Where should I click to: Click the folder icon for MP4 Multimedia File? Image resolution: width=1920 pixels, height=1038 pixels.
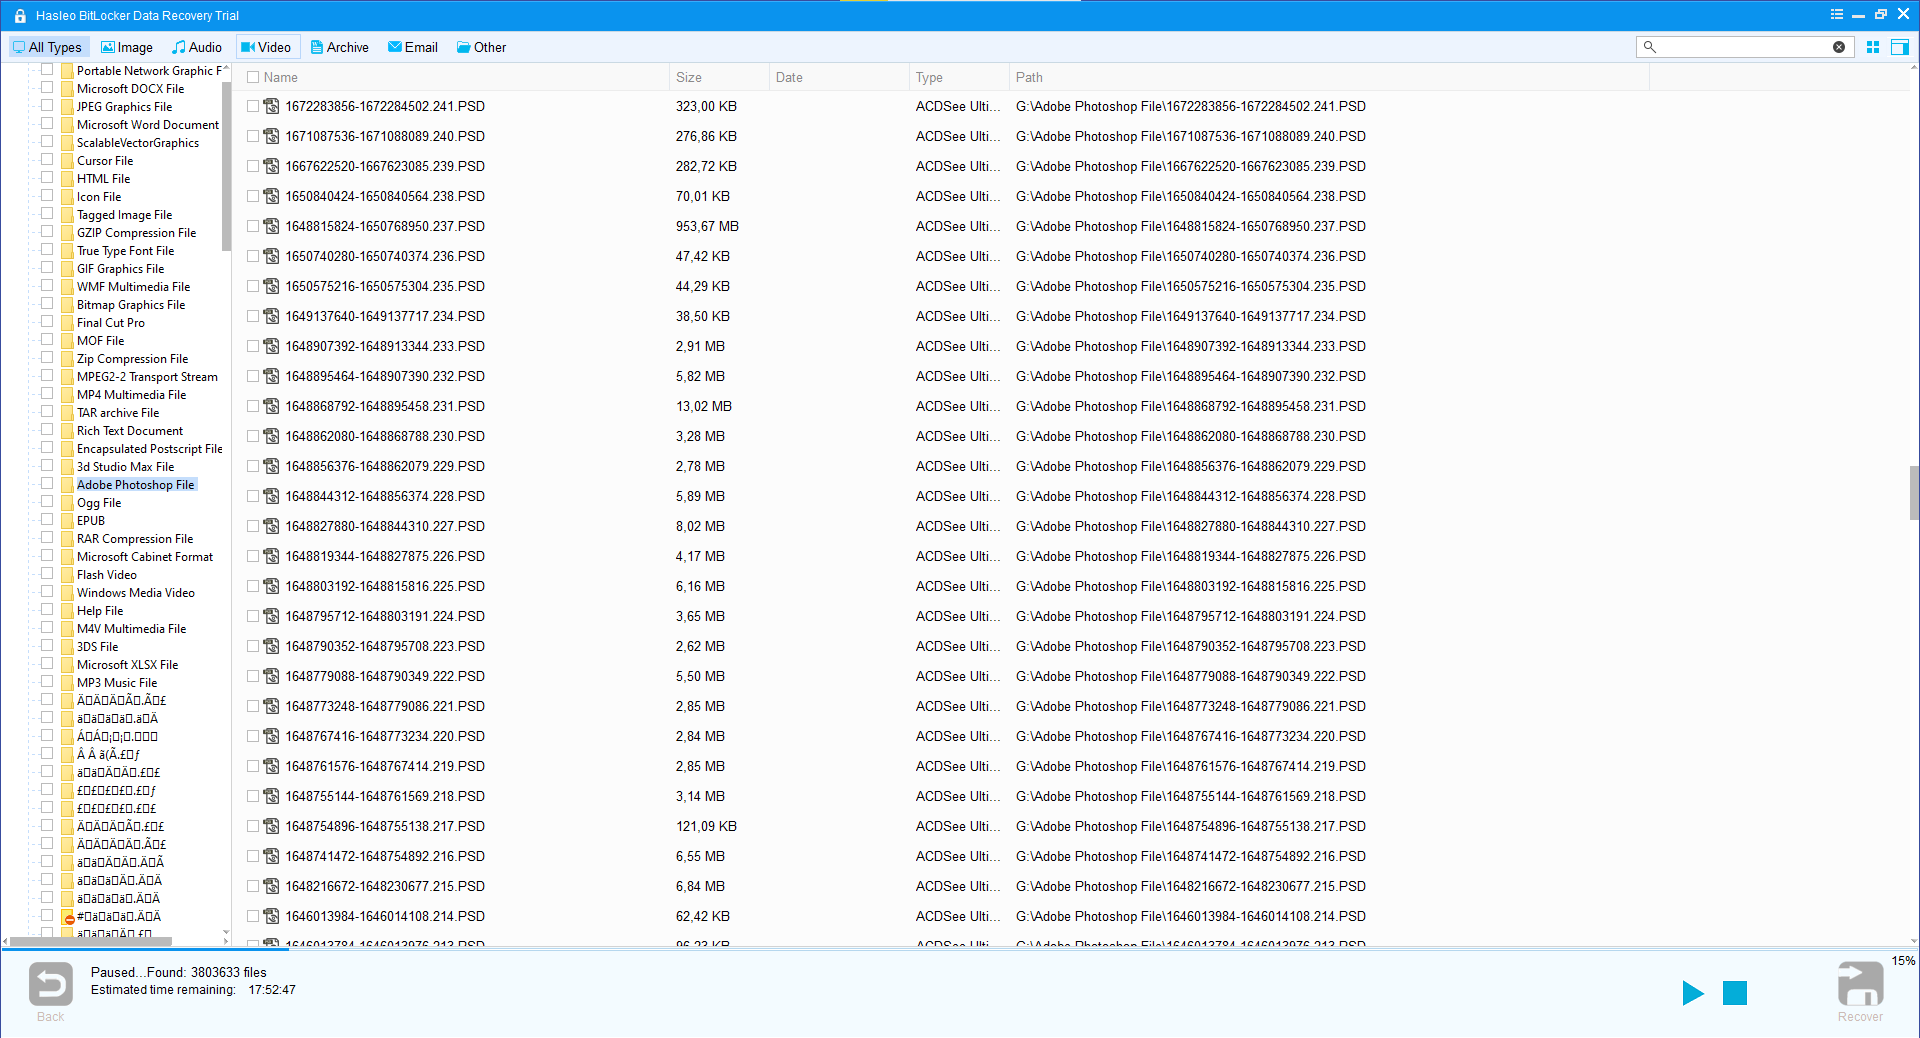point(67,395)
